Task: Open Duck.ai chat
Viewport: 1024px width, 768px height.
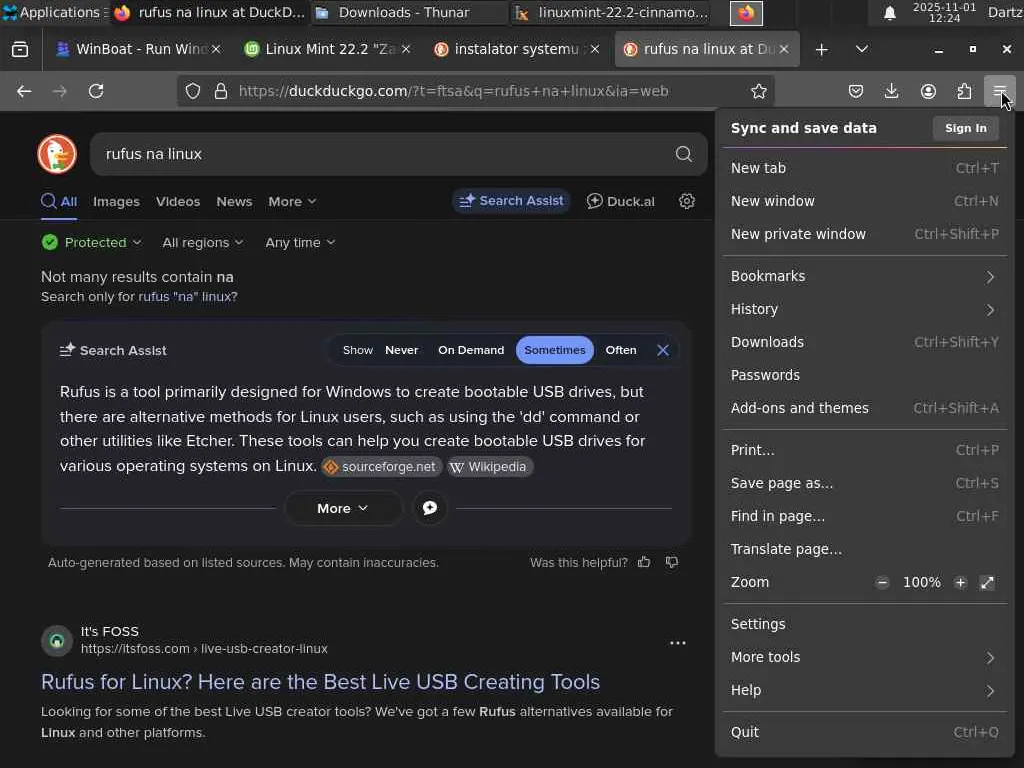Action: coord(620,201)
